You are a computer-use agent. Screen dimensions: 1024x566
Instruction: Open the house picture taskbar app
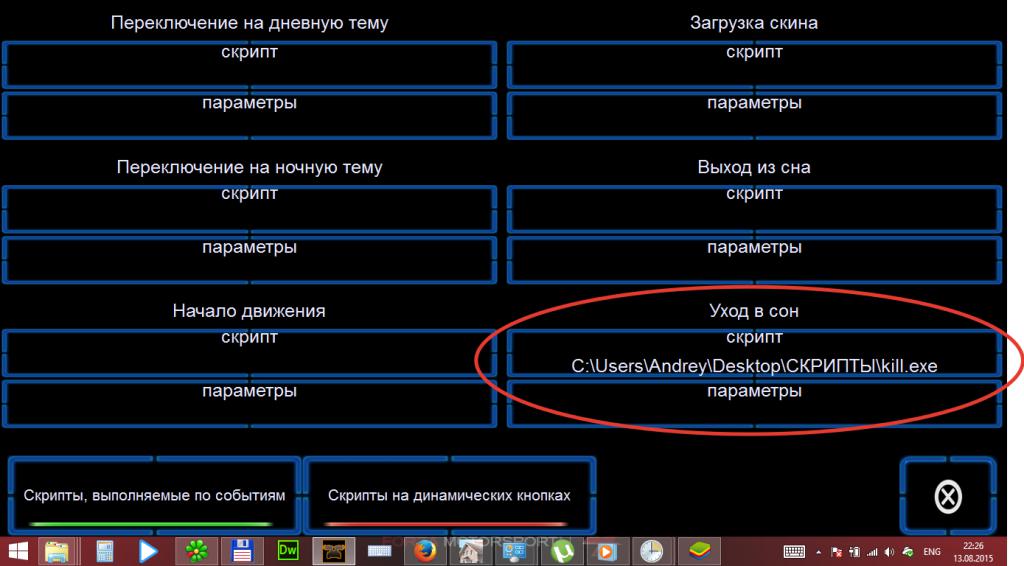click(470, 552)
